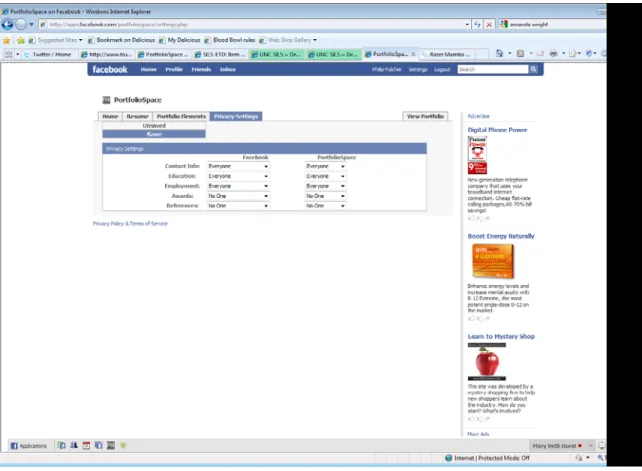Click the Refresh icon beside the address bar
Image resolution: width=642 pixels, height=471 pixels.
coord(477,25)
